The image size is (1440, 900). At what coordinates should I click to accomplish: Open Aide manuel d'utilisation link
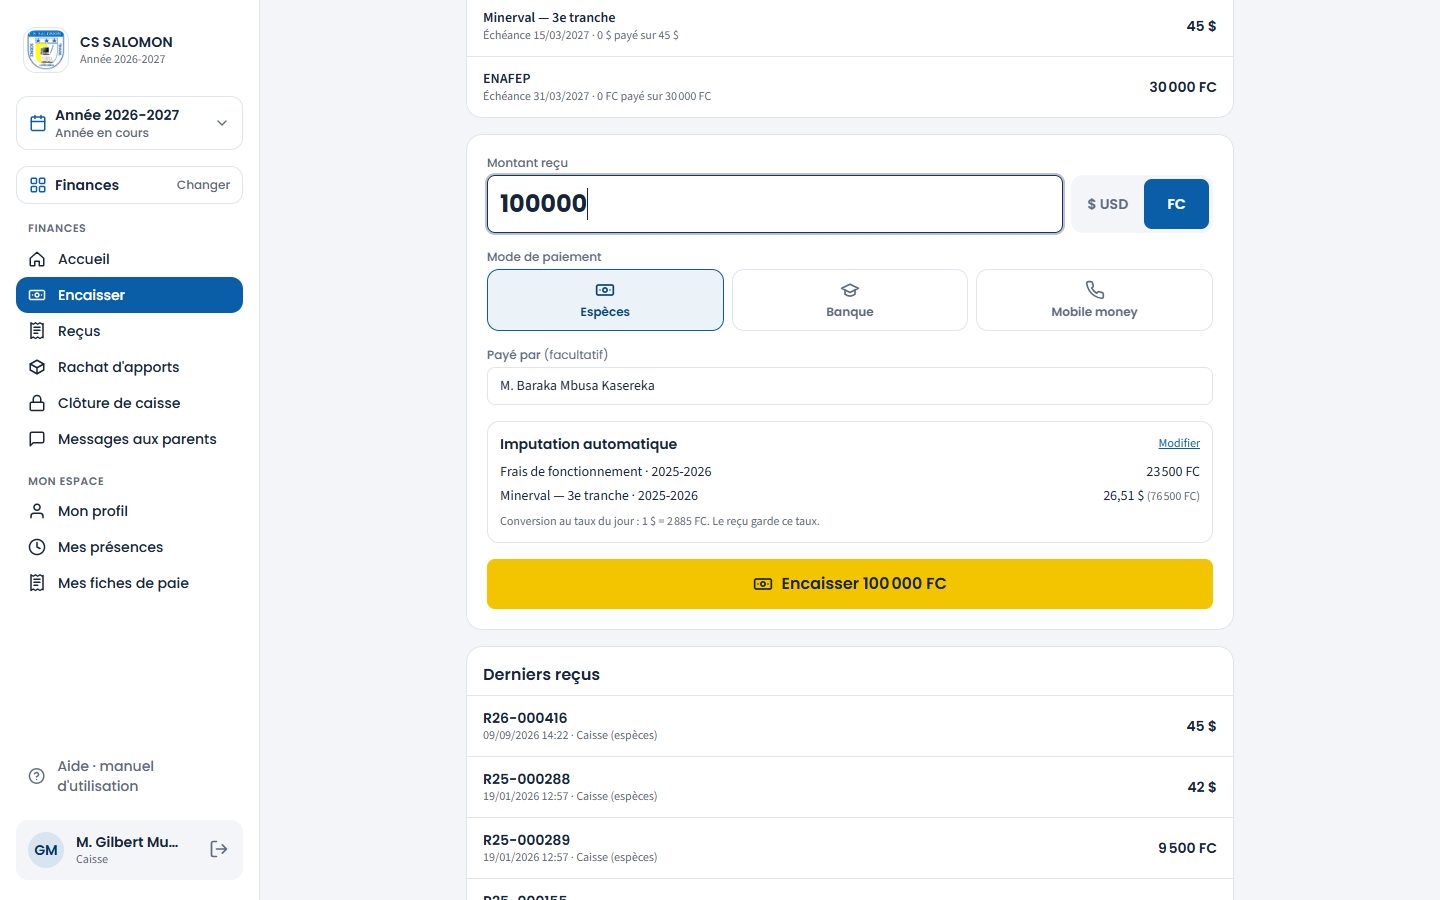coord(129,776)
